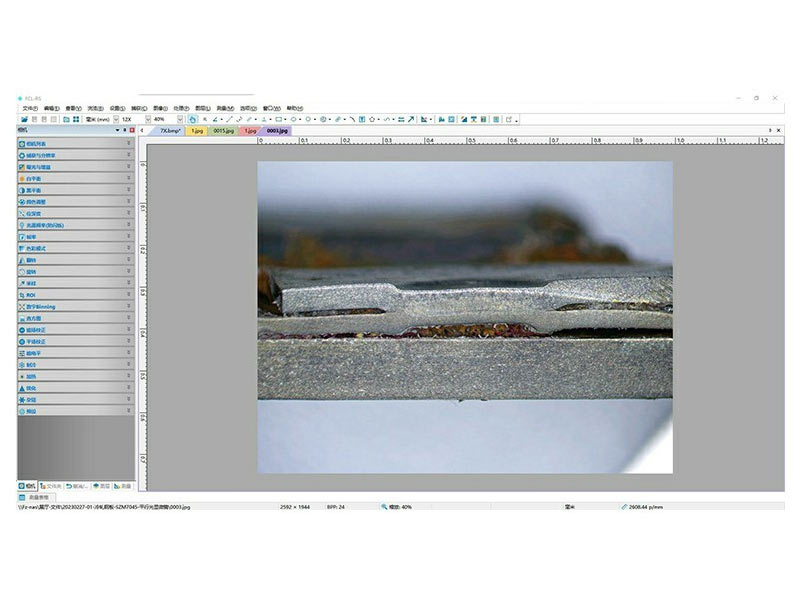Open the 帮助 menu

click(x=294, y=108)
